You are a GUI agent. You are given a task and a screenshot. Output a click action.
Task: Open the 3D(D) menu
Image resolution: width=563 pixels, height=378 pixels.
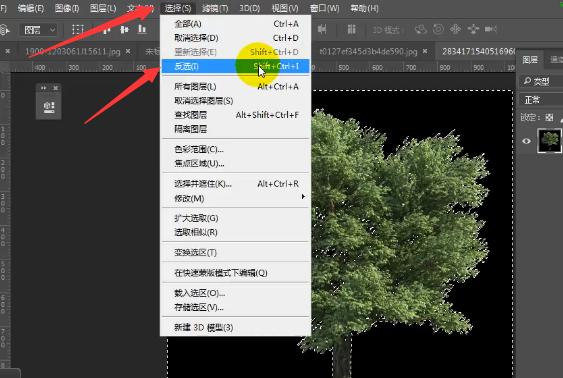(250, 8)
